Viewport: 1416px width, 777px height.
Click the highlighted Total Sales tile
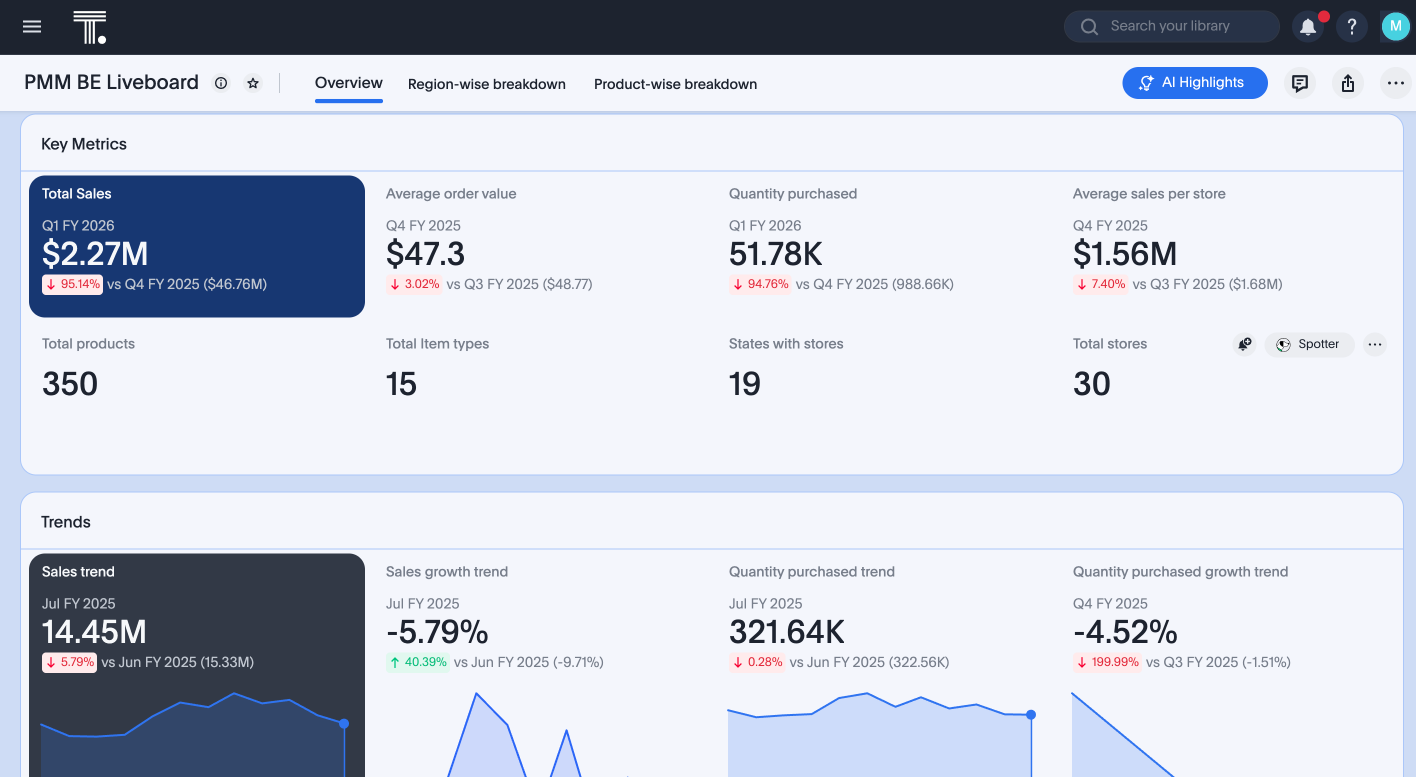pos(196,246)
